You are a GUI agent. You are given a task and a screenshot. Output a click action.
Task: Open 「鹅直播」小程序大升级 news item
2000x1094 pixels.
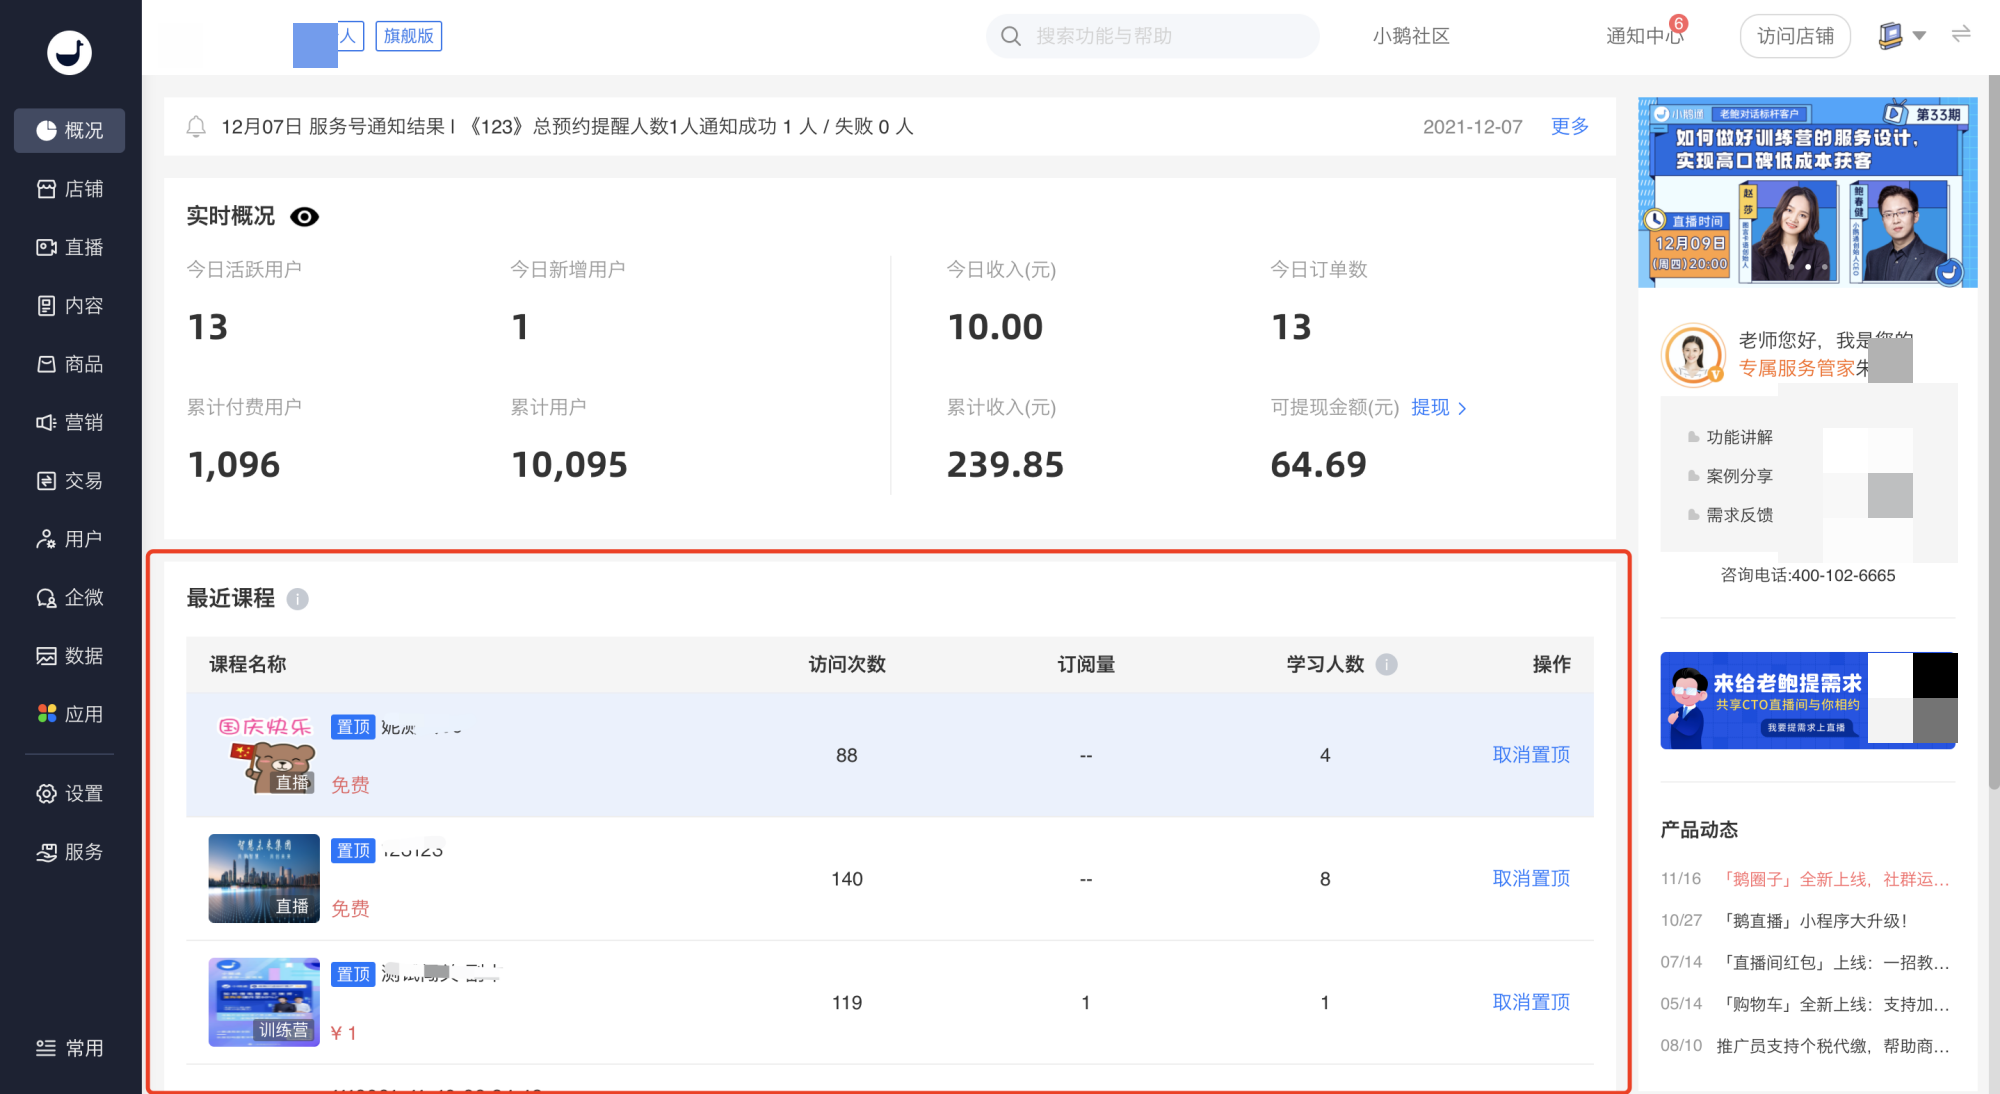(x=1812, y=921)
